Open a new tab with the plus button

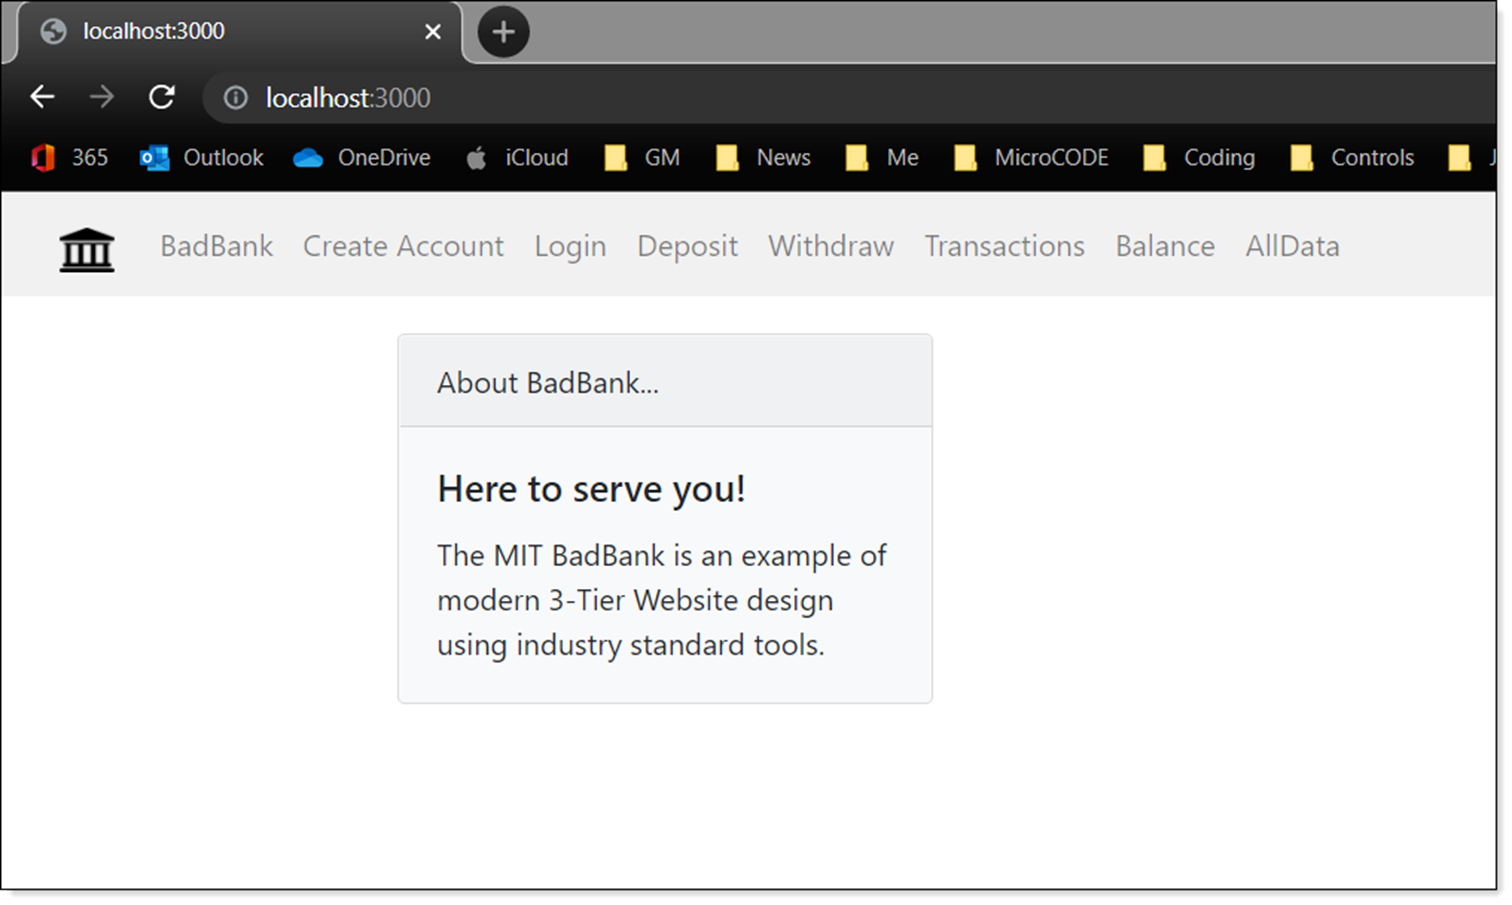503,32
